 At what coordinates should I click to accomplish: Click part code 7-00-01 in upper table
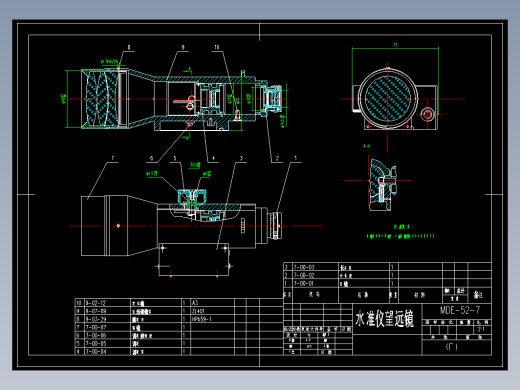pyautogui.click(x=304, y=283)
